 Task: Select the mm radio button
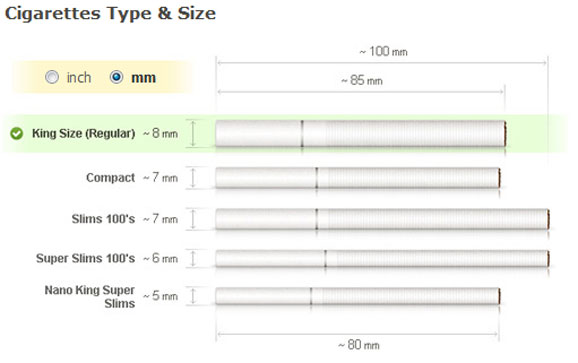(x=116, y=77)
